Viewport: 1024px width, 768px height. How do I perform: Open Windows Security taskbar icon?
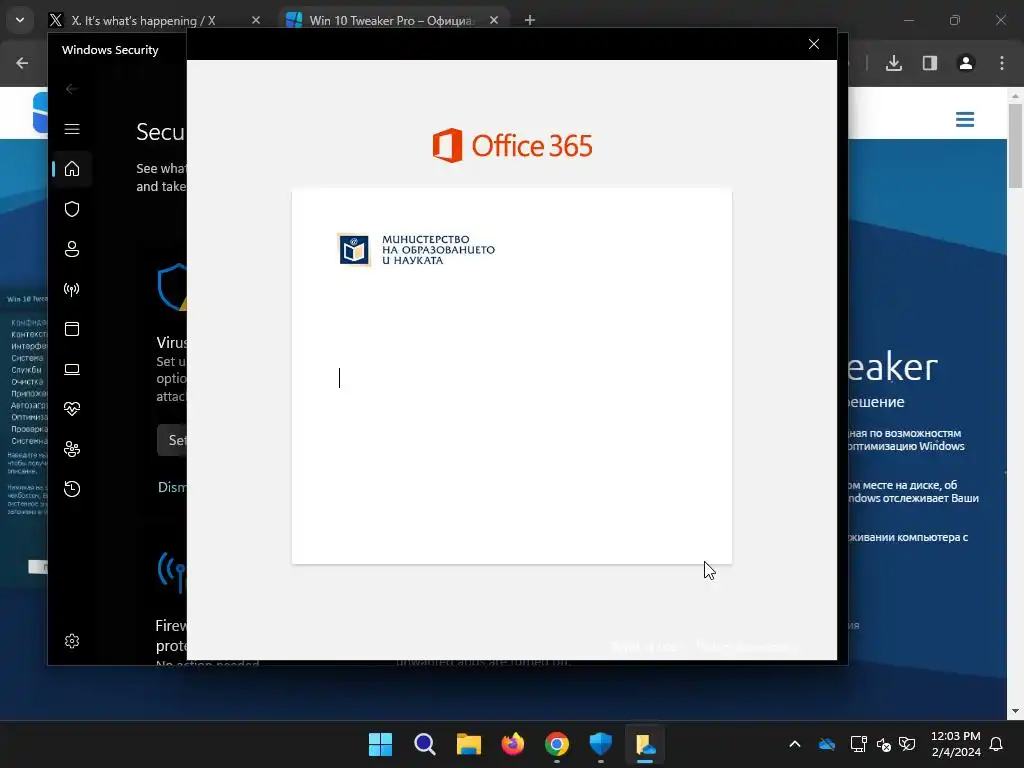pos(601,744)
